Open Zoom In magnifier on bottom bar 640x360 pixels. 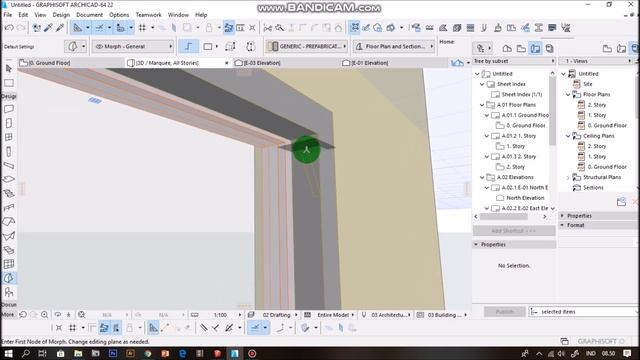44,315
